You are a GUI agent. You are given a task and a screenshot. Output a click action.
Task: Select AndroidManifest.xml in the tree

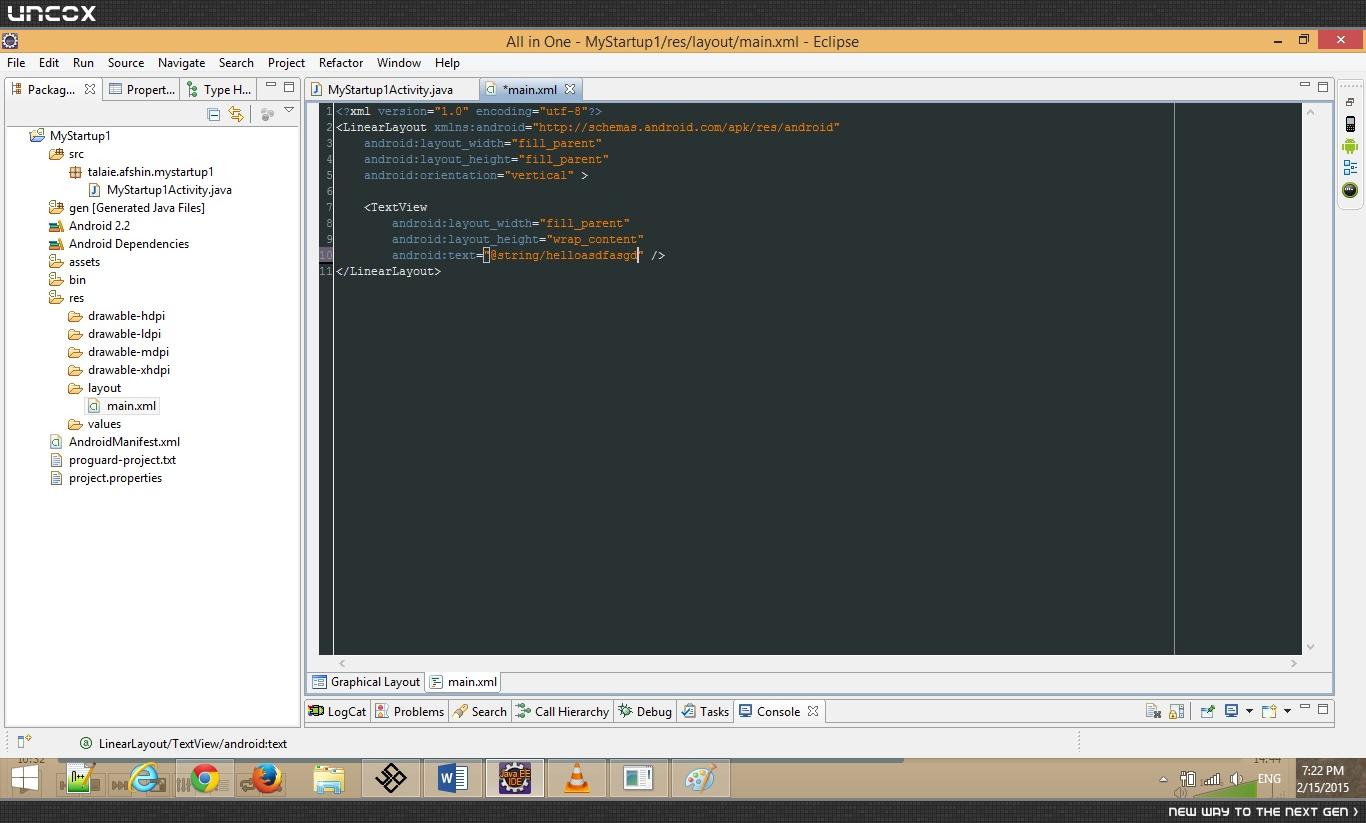[124, 441]
